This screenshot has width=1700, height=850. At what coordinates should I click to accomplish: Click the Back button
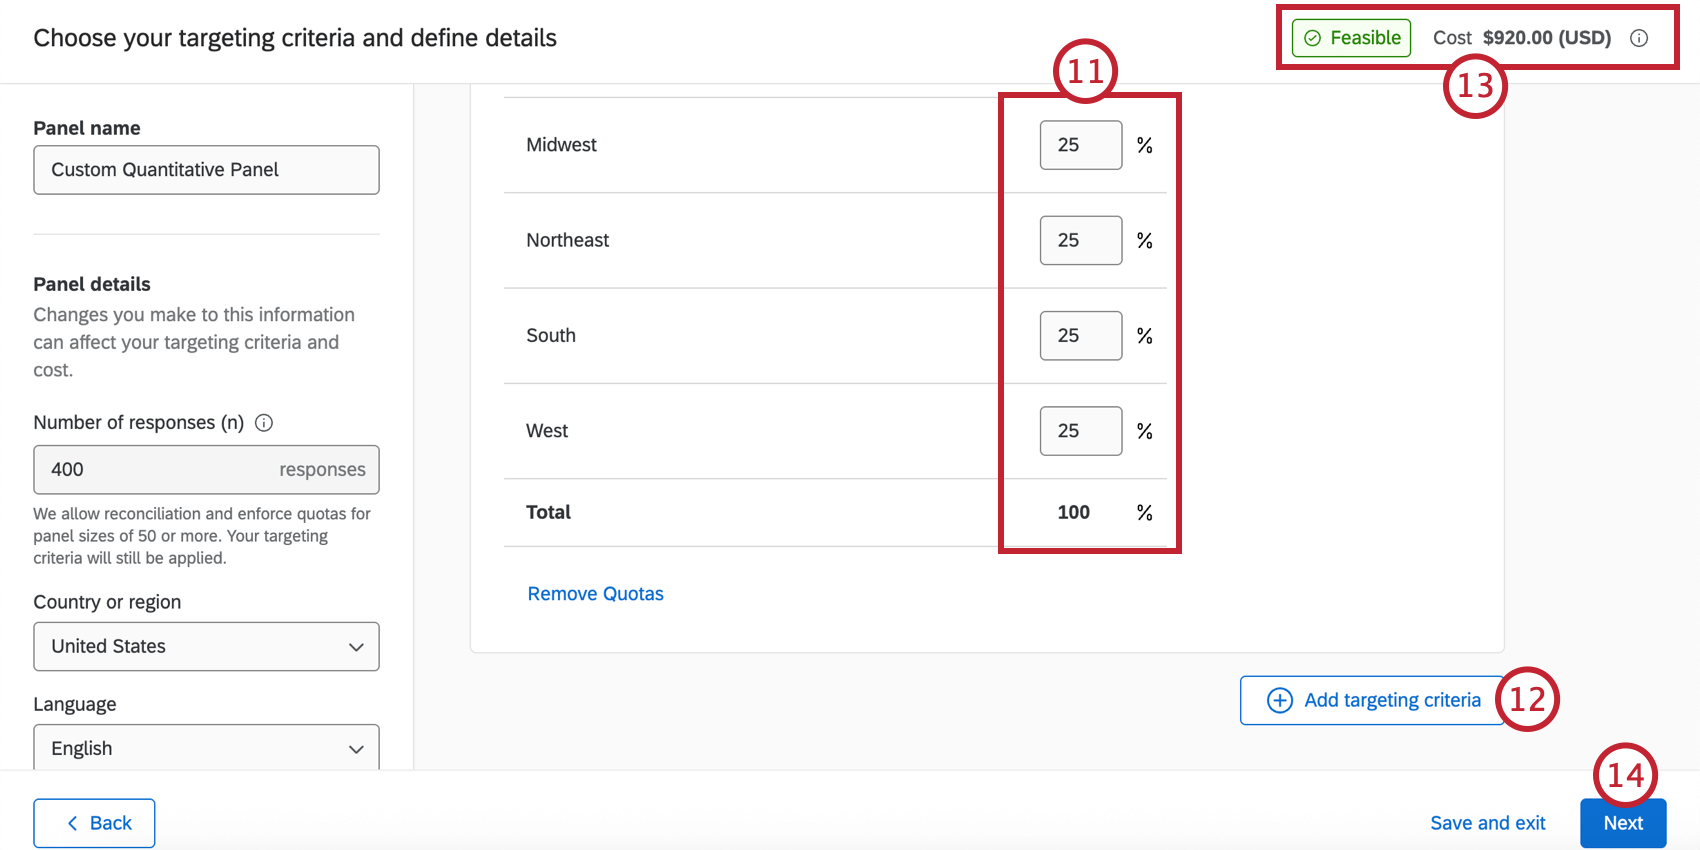[x=94, y=823]
